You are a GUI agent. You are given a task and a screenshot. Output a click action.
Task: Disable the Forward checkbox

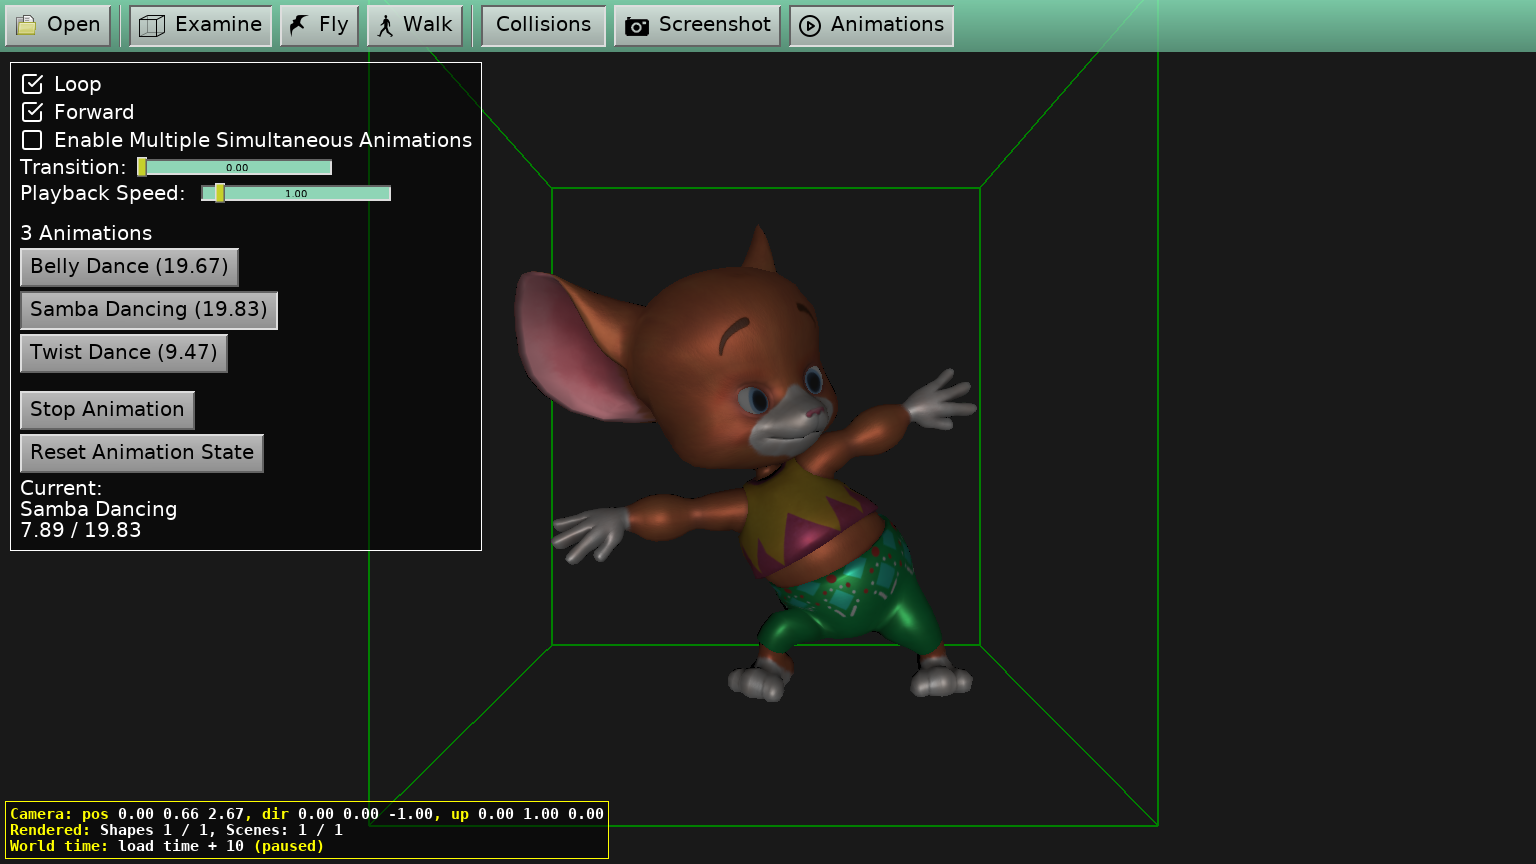coord(32,112)
